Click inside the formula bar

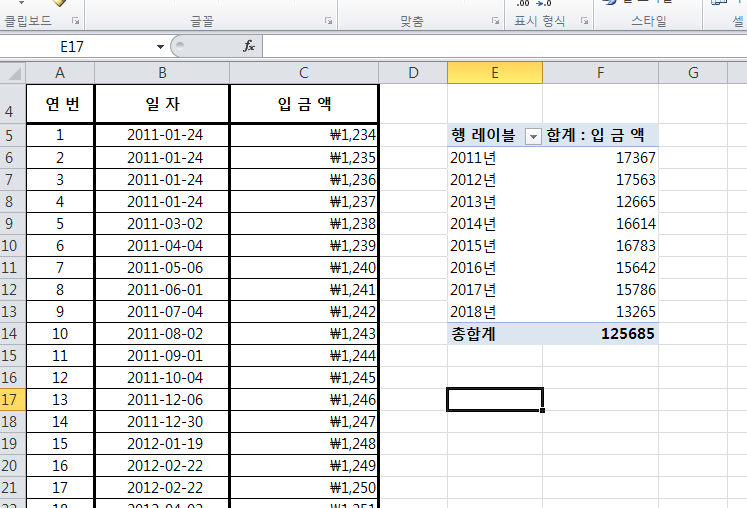point(504,47)
